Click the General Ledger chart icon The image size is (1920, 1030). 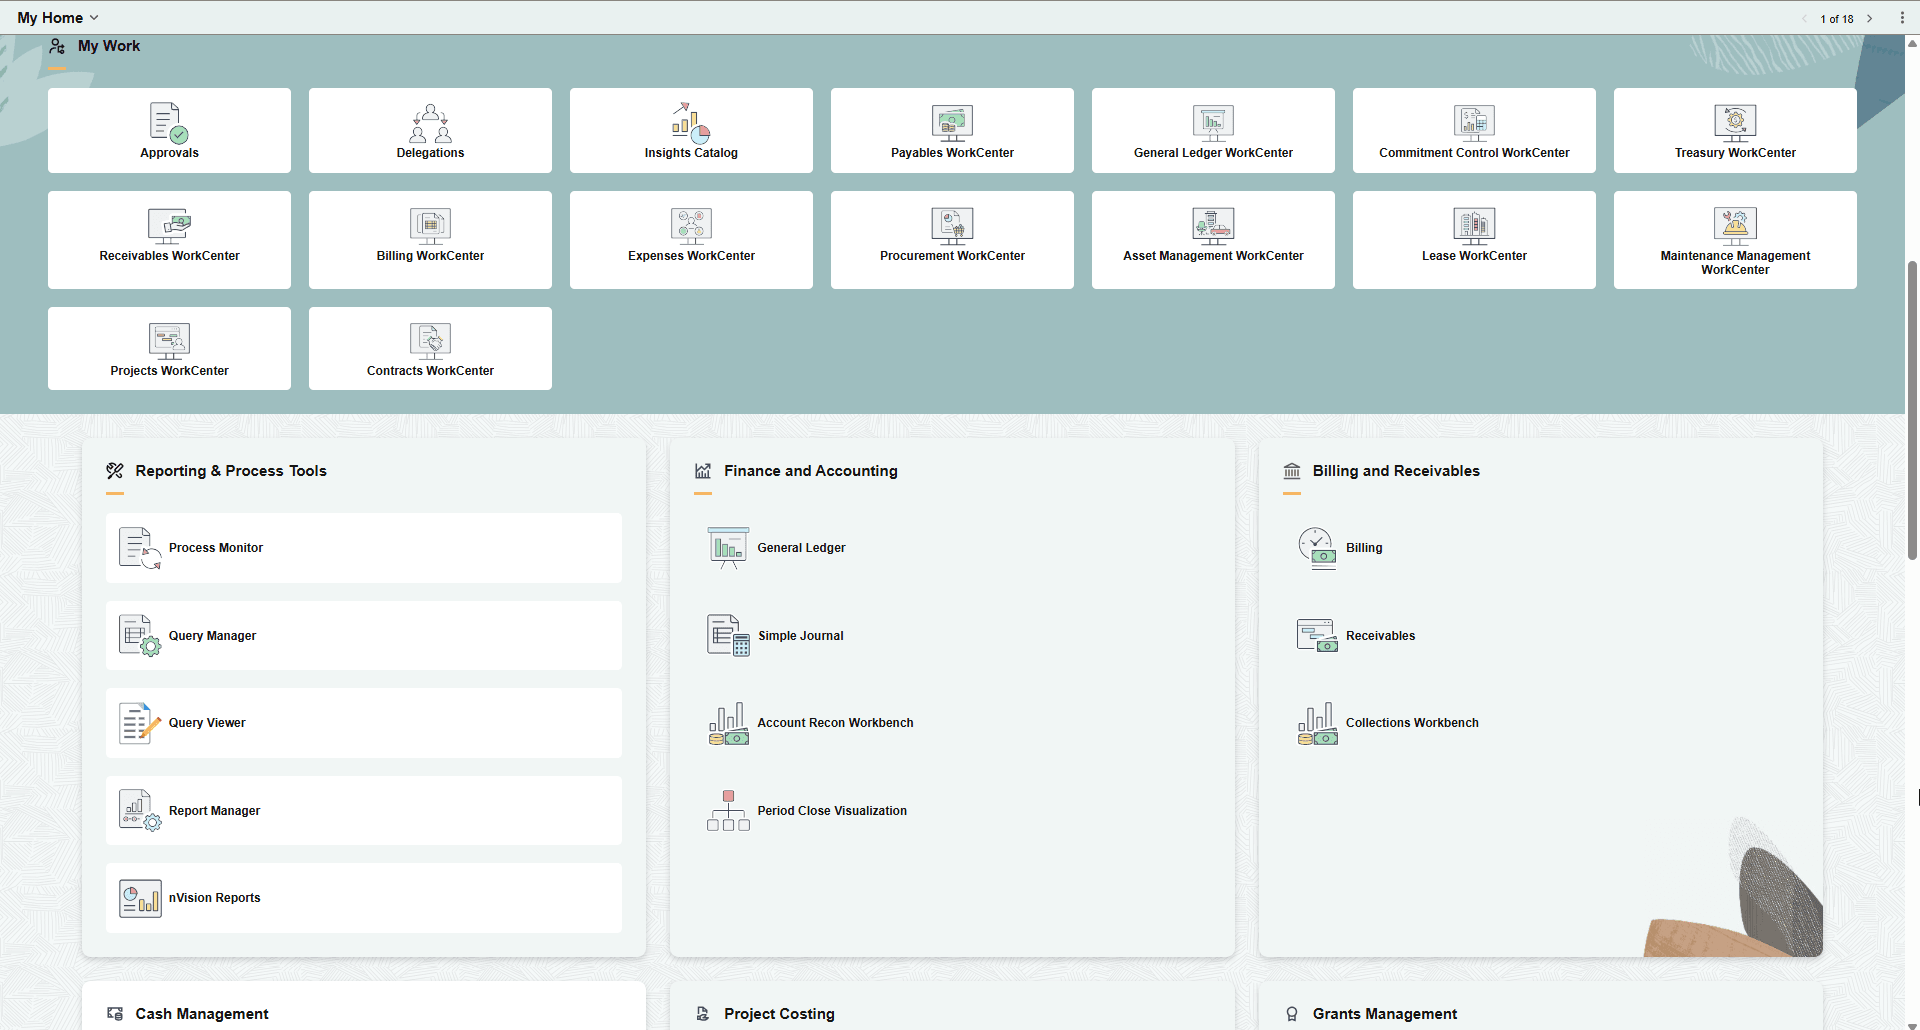[x=728, y=548]
